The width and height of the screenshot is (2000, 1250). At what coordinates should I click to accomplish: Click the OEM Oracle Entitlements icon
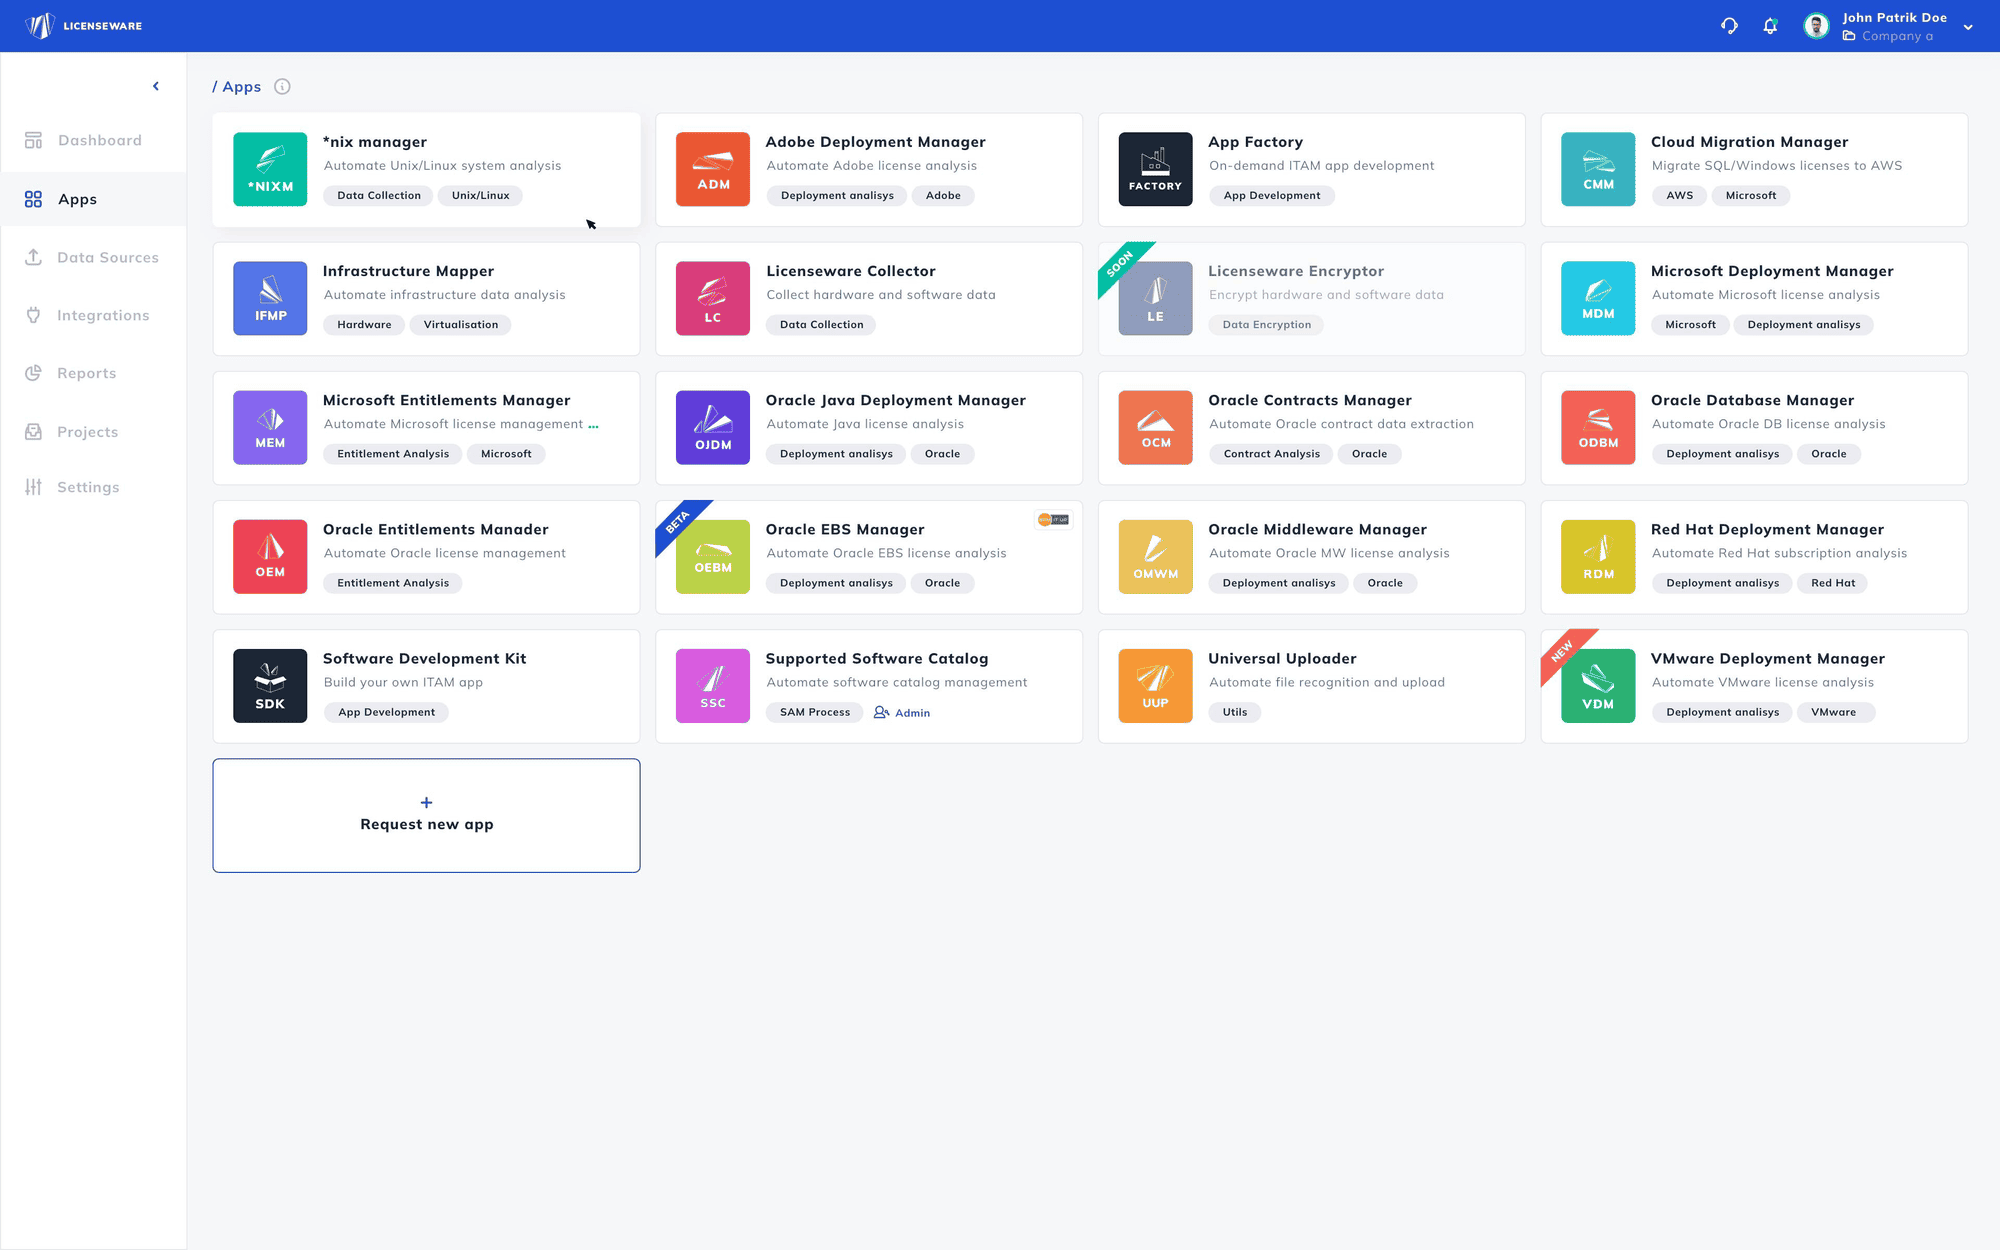pos(270,556)
